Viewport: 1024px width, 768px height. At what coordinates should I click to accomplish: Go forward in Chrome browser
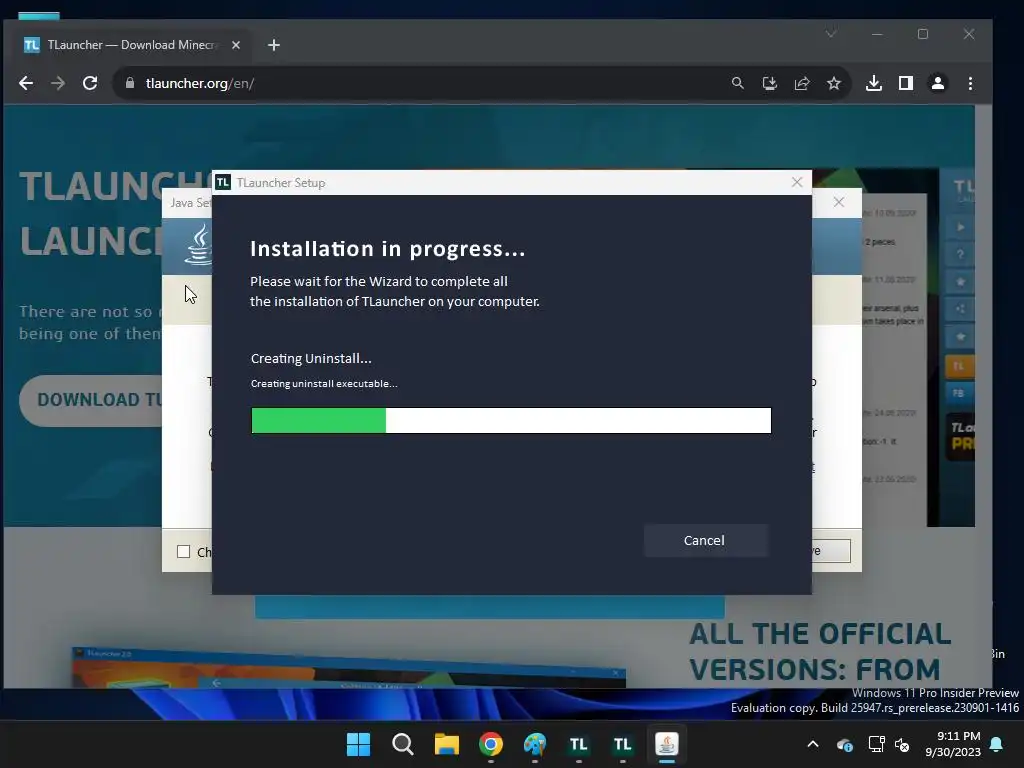tap(58, 83)
